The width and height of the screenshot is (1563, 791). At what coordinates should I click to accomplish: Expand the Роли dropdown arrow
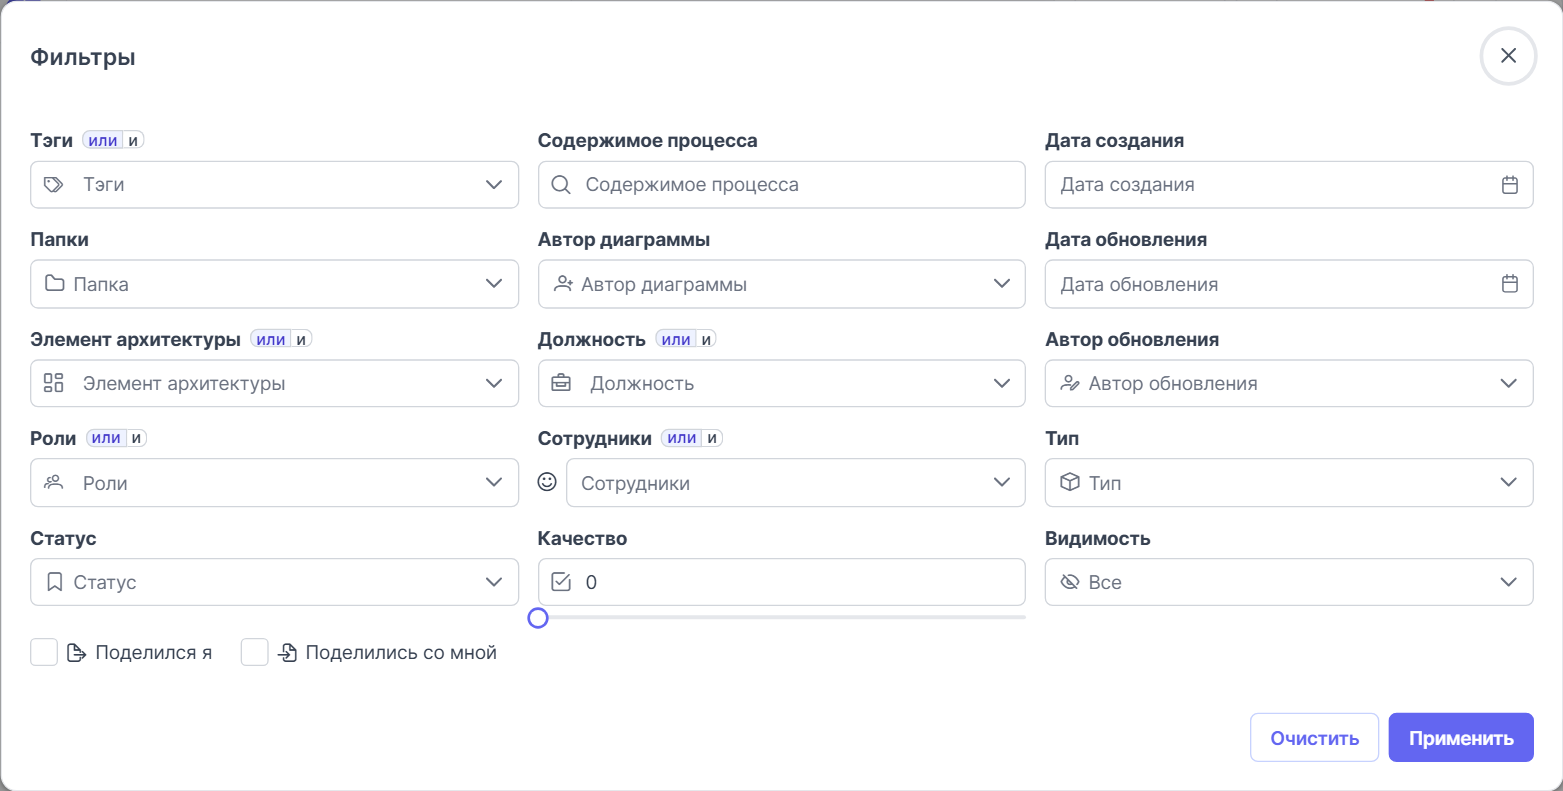click(x=494, y=483)
